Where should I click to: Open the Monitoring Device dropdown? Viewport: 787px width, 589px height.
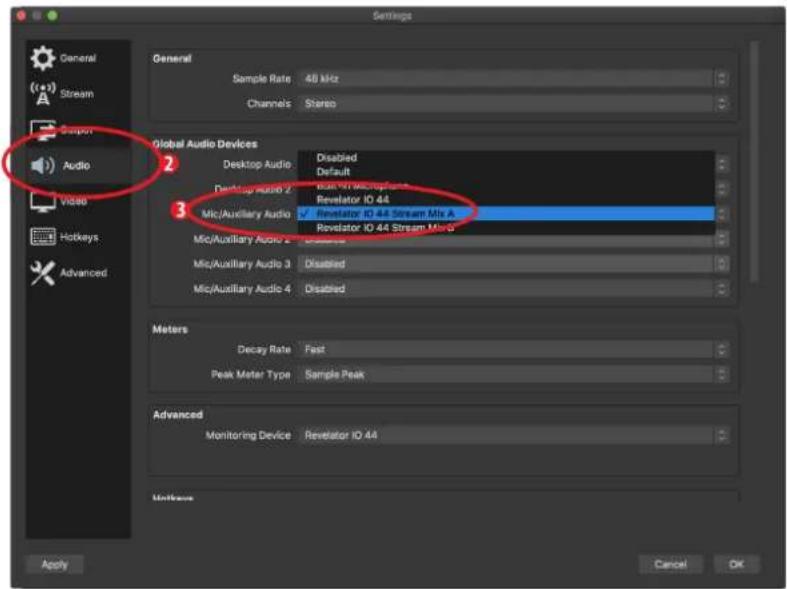tap(513, 435)
